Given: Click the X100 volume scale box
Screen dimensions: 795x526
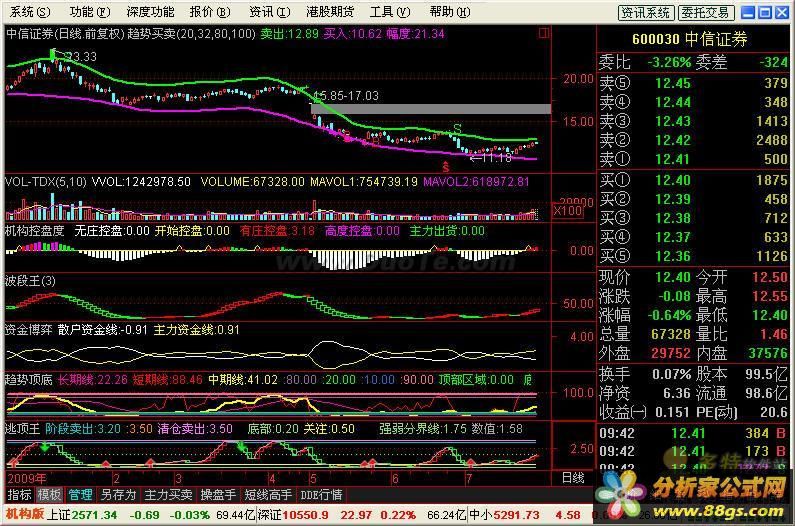Looking at the screenshot, I should point(568,211).
